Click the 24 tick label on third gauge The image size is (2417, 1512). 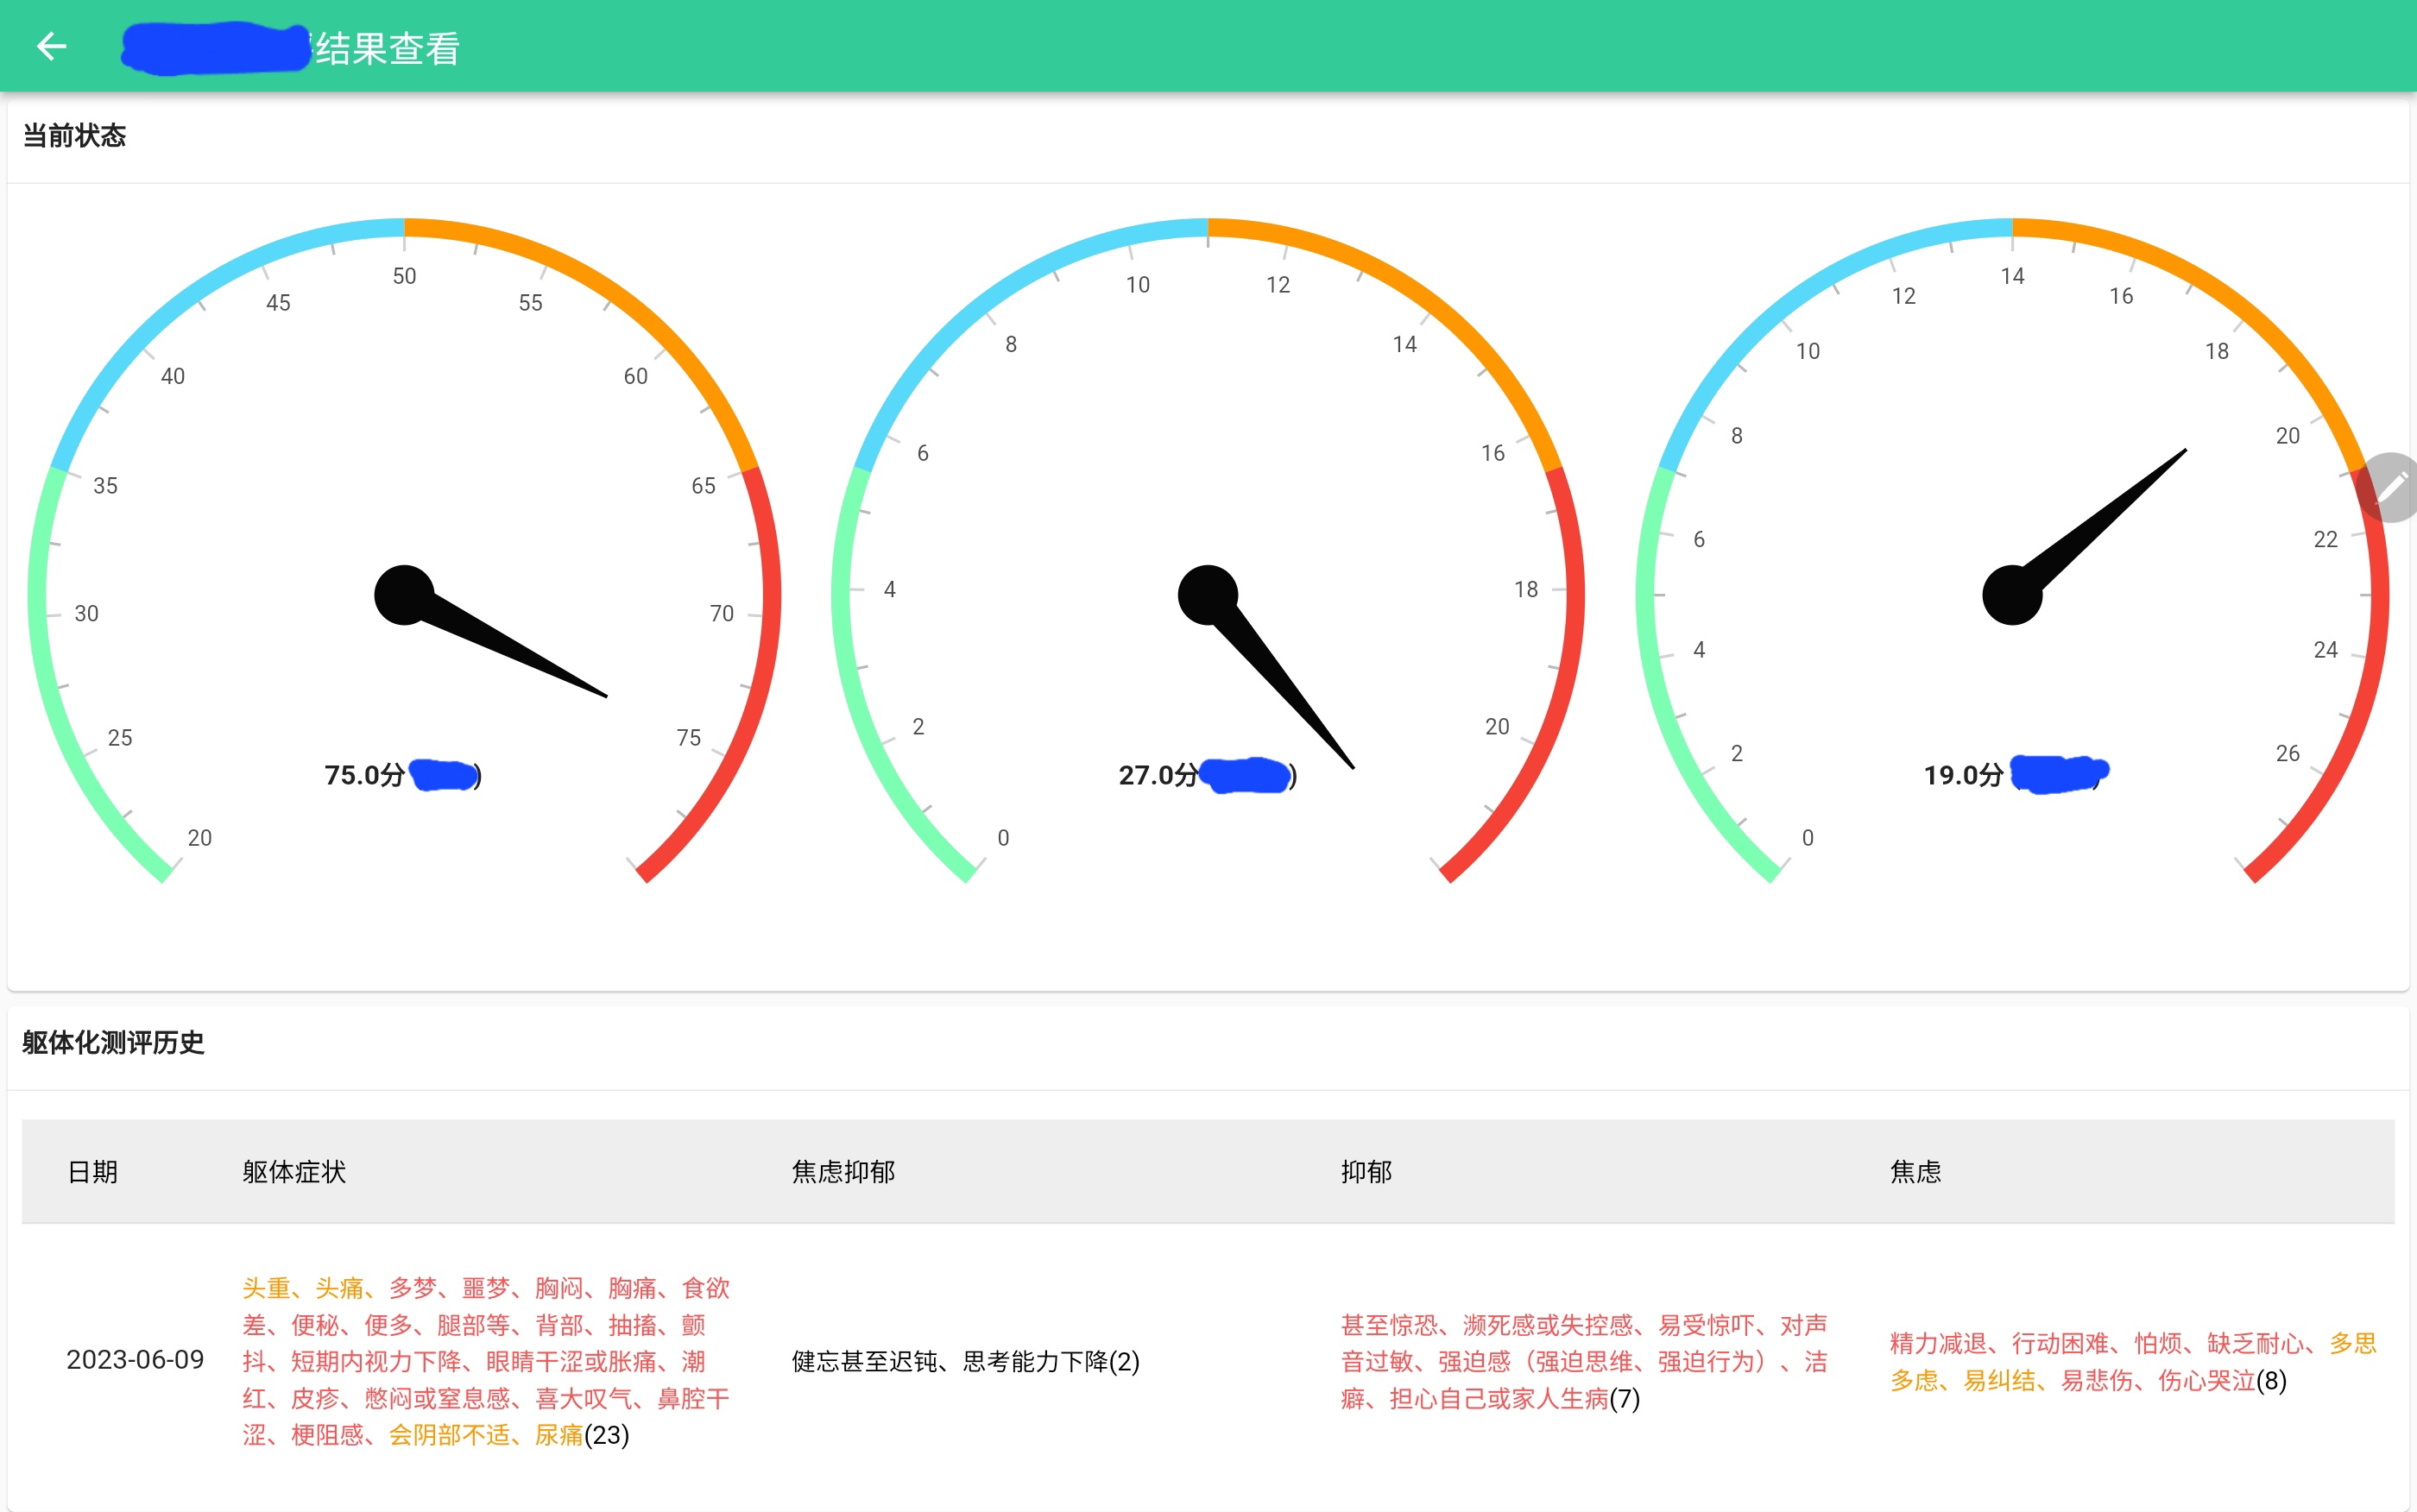(2325, 650)
